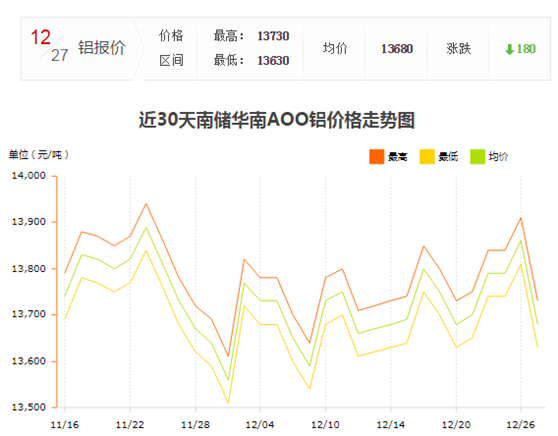Select the 11/16 x-axis date label
Viewport: 558px width, 436px height.
(x=65, y=425)
